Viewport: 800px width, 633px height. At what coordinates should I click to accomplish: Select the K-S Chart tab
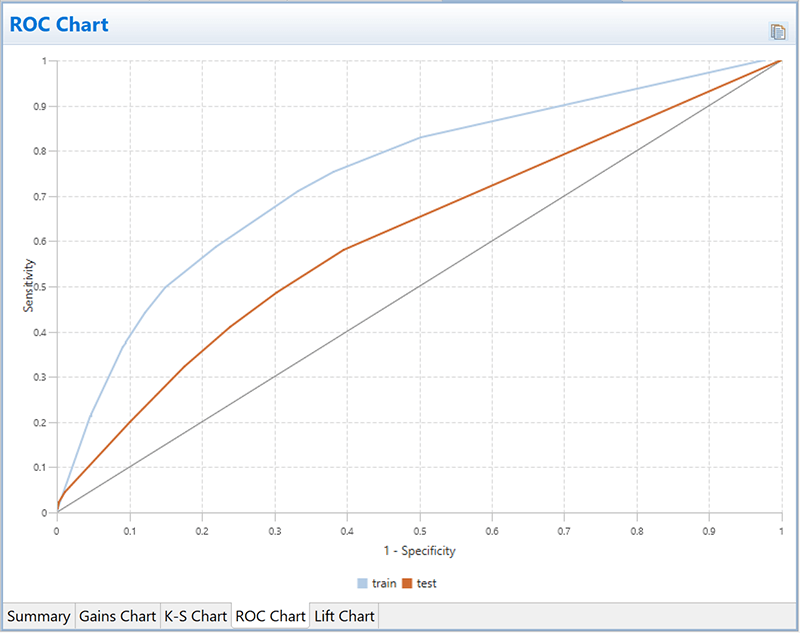click(x=195, y=616)
